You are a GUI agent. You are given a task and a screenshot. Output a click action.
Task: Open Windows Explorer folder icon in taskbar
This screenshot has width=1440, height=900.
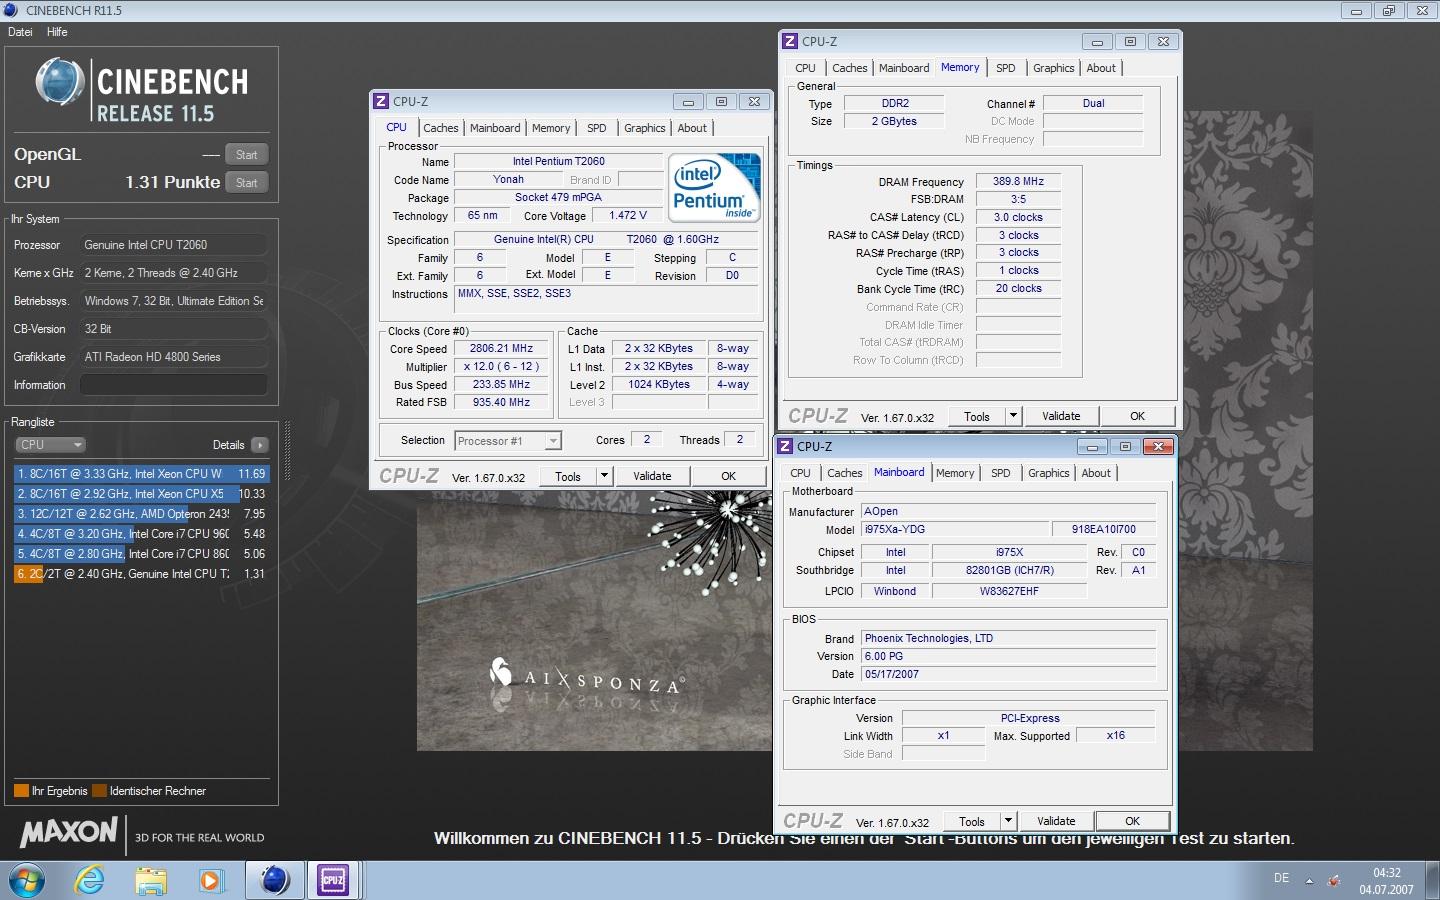coord(151,880)
